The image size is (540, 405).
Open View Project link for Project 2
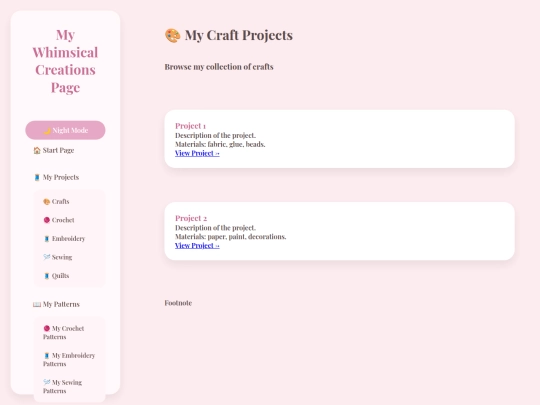pyautogui.click(x=197, y=246)
